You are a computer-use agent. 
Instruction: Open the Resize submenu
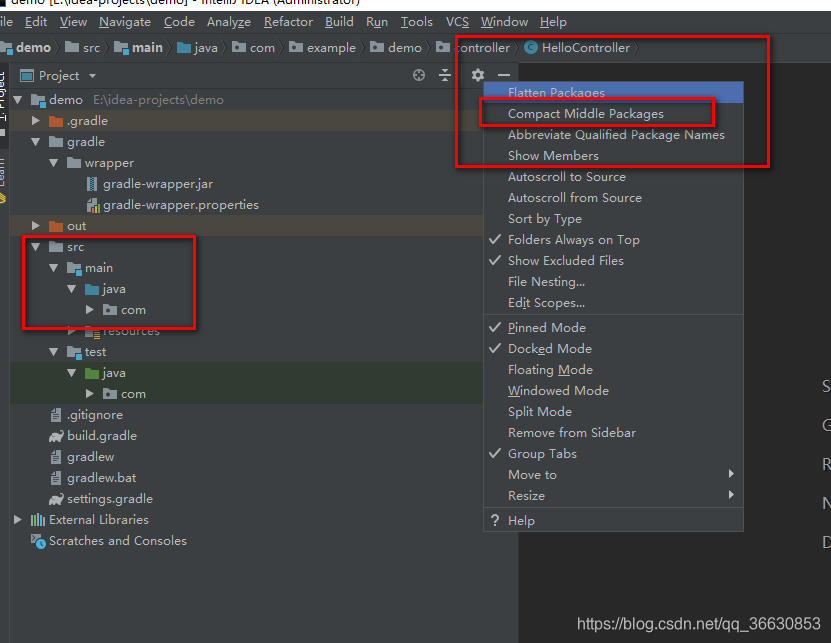coord(614,496)
